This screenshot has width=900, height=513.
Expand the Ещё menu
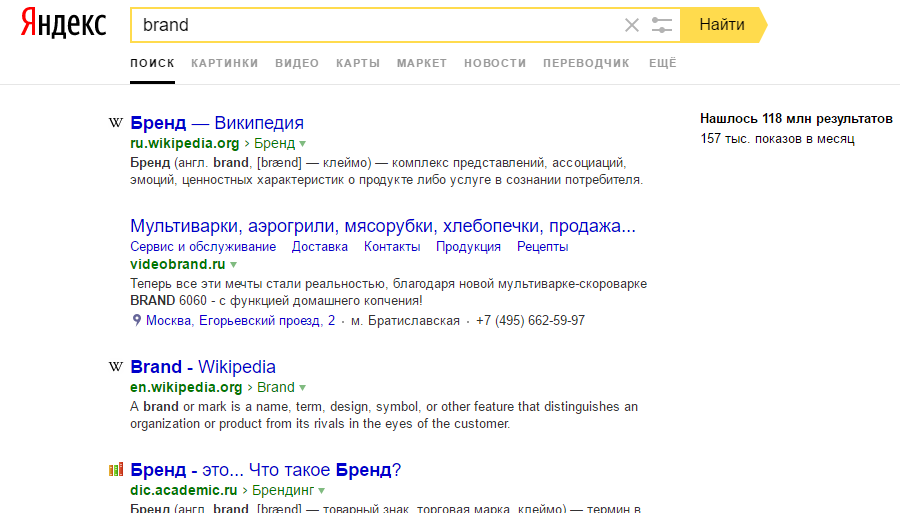662,63
